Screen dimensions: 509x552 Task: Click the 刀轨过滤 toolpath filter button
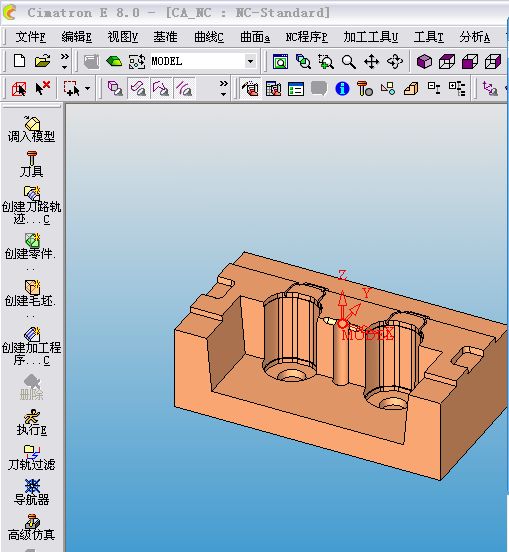pyautogui.click(x=32, y=458)
